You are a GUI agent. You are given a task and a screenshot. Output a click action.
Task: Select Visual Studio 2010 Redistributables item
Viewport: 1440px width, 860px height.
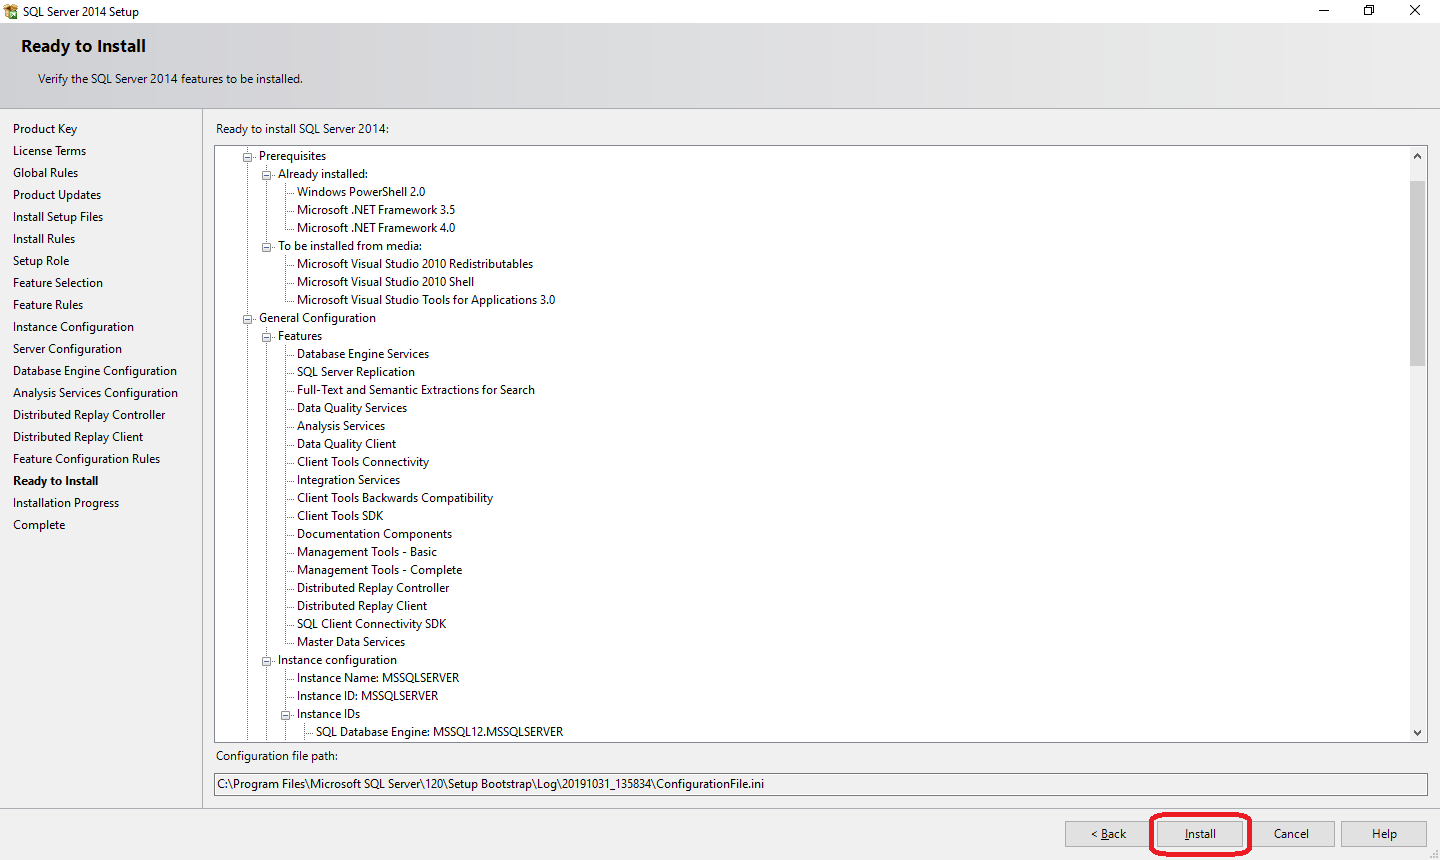click(x=415, y=264)
